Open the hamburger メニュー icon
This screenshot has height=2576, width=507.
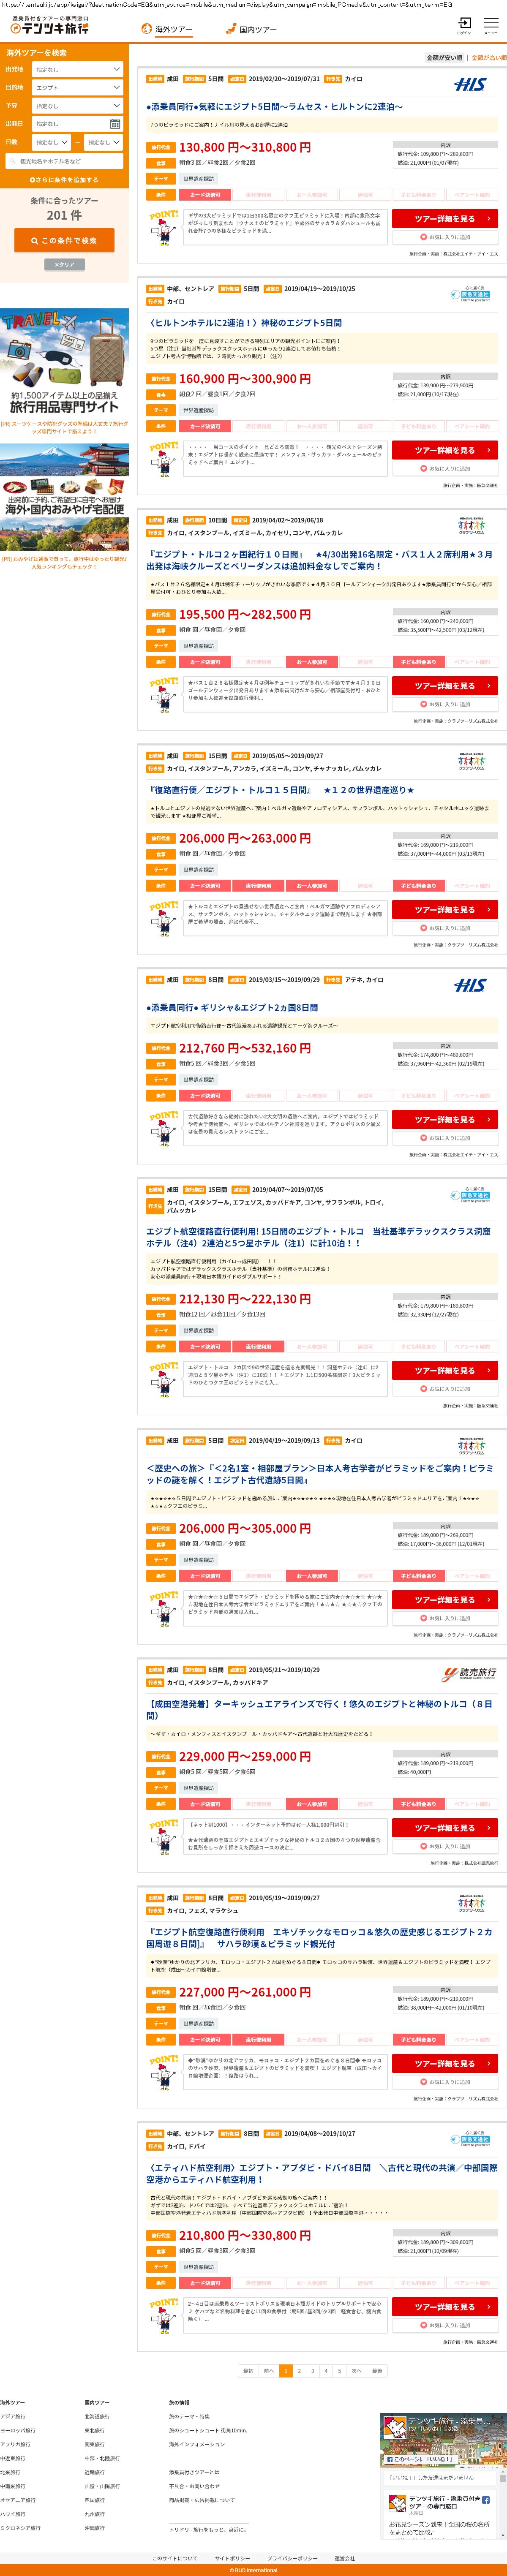[491, 24]
